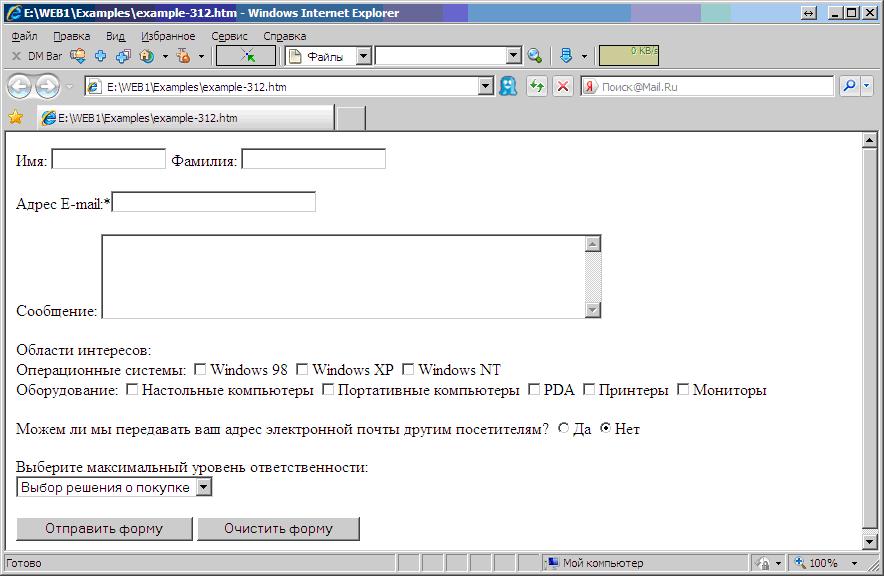Click the DM Bar magnifier search icon

click(x=534, y=56)
